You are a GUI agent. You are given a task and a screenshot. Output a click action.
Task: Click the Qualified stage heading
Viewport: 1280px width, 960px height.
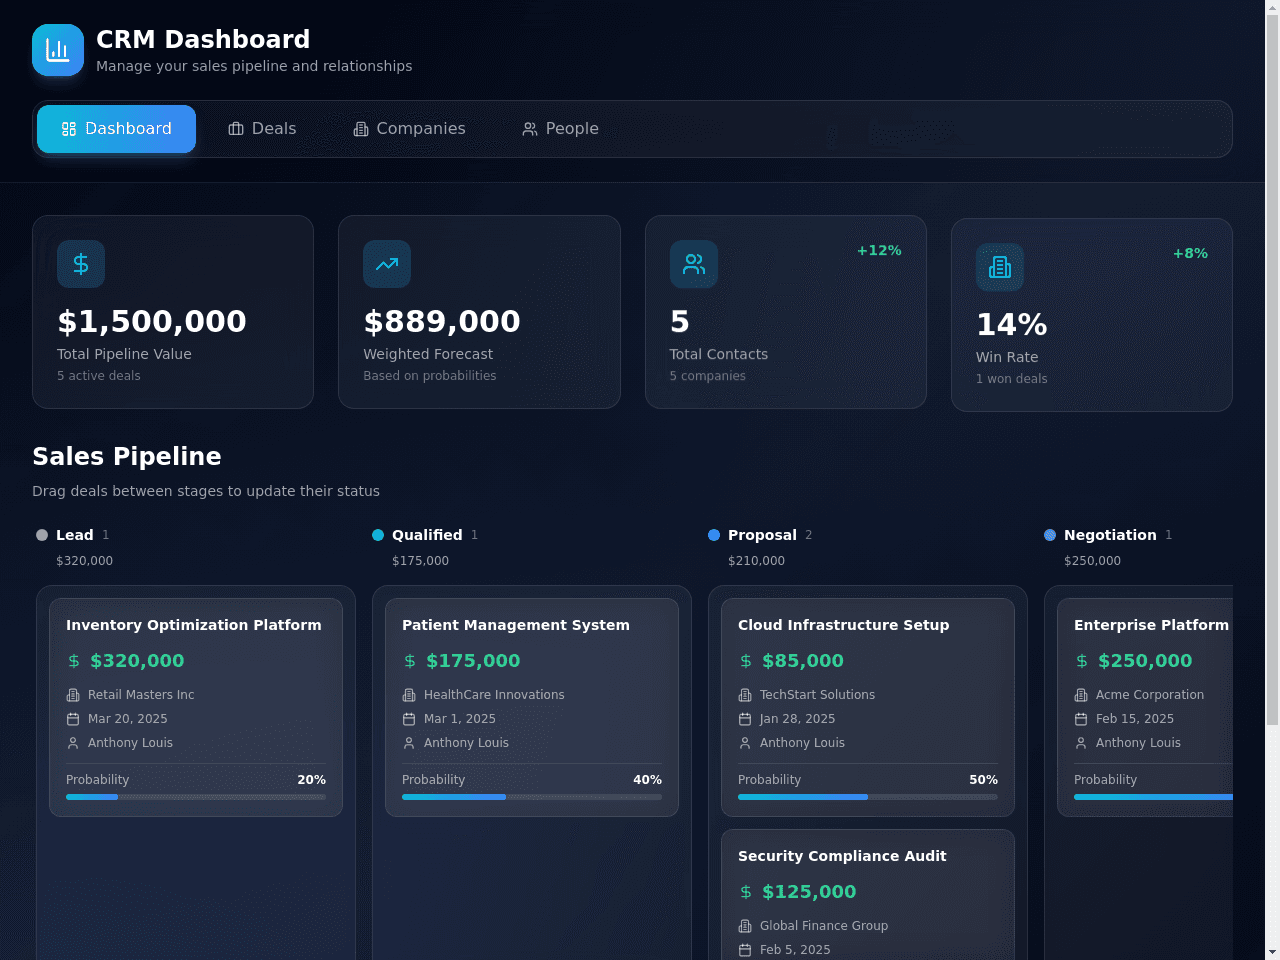coord(427,535)
